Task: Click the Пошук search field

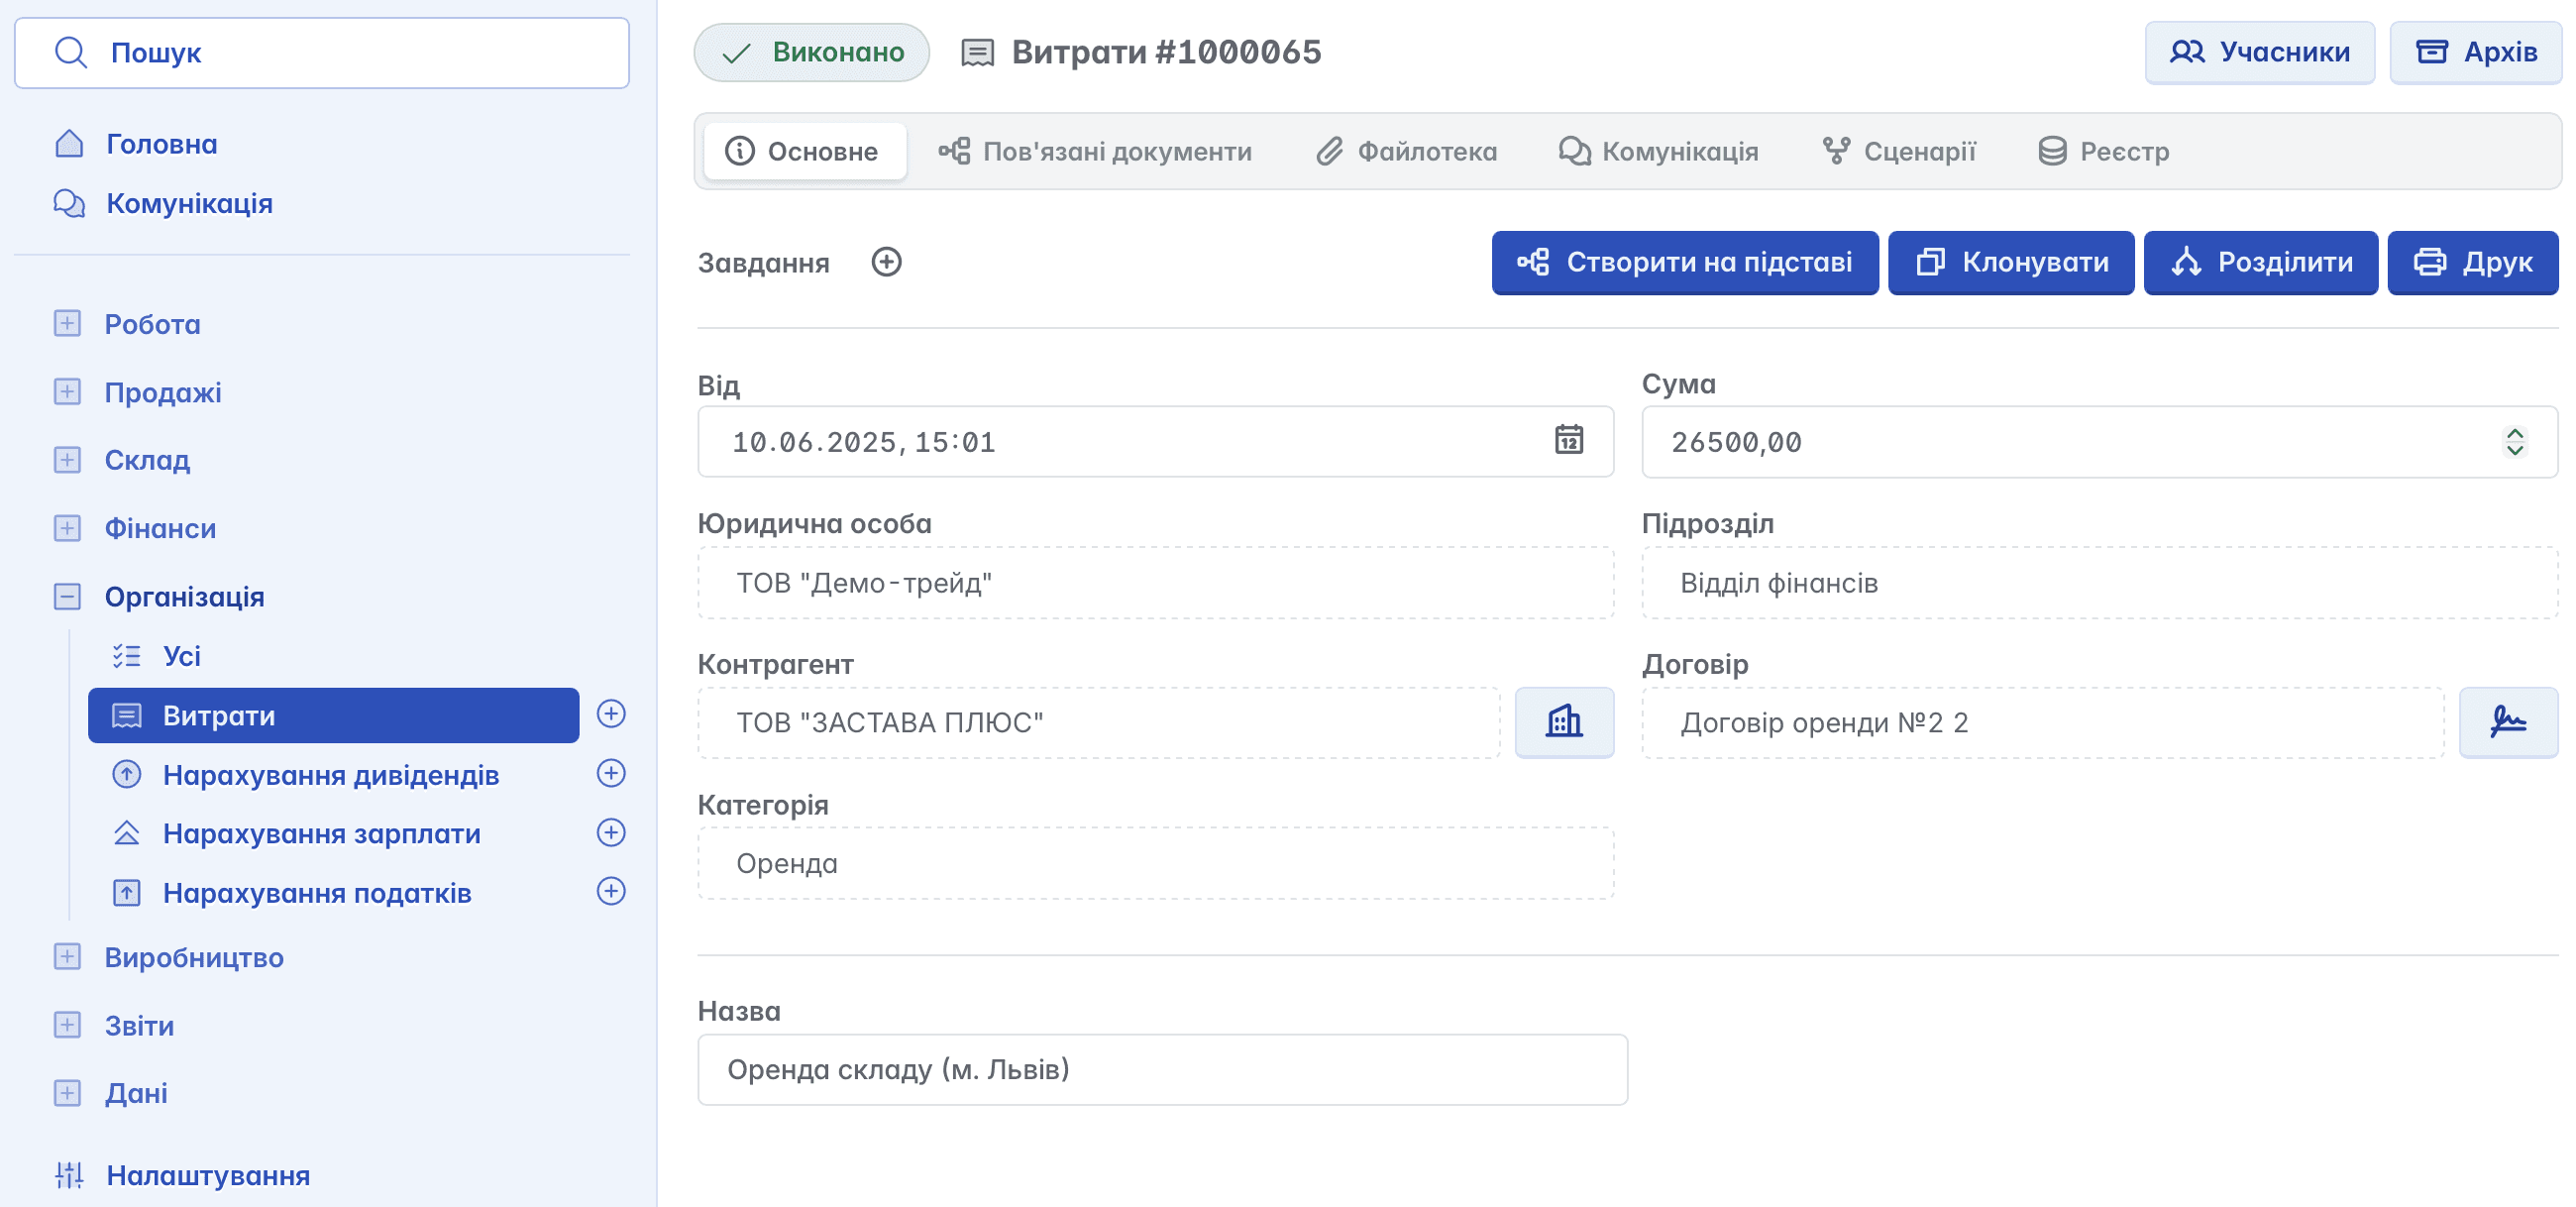Action: point(322,52)
